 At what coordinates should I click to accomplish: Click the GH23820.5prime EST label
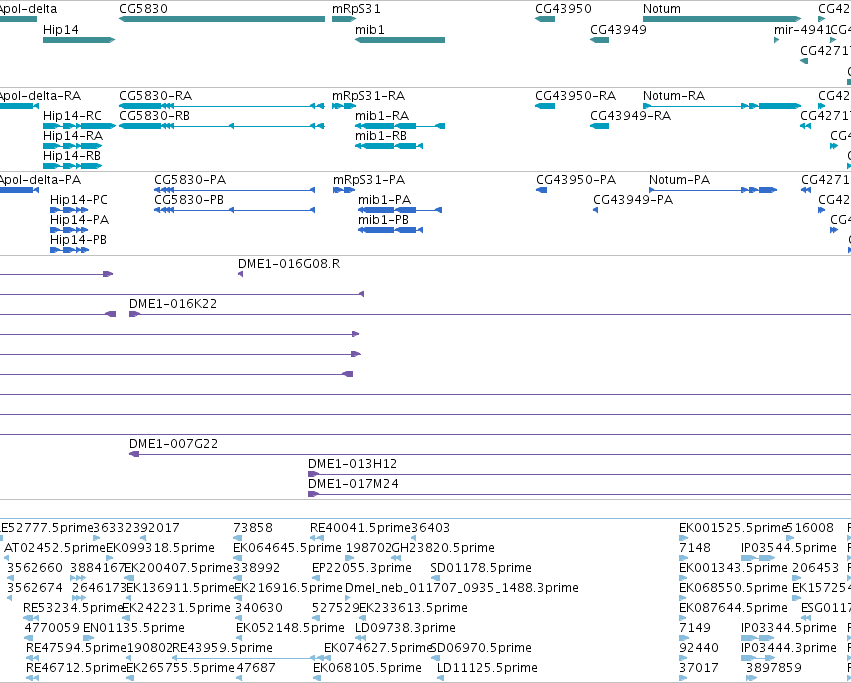[443, 548]
